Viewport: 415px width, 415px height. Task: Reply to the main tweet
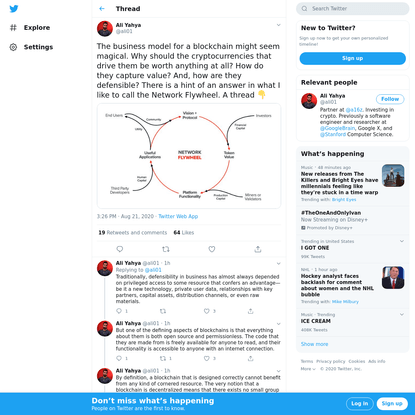(120, 249)
